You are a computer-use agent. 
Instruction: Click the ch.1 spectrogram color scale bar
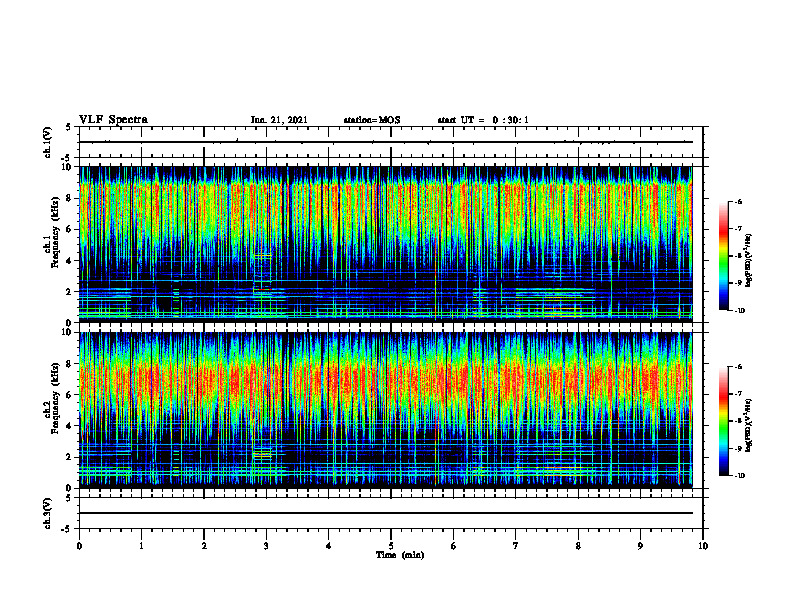coord(724,256)
